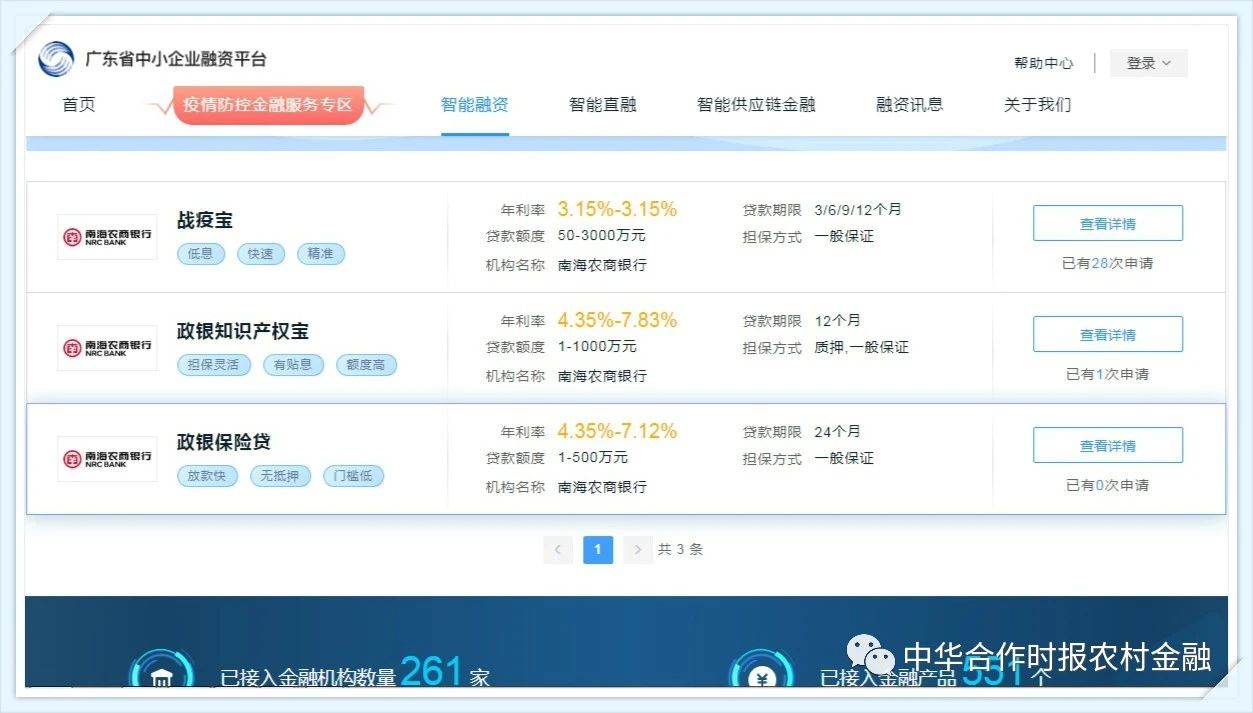Click the 快速 tag

pos(261,254)
